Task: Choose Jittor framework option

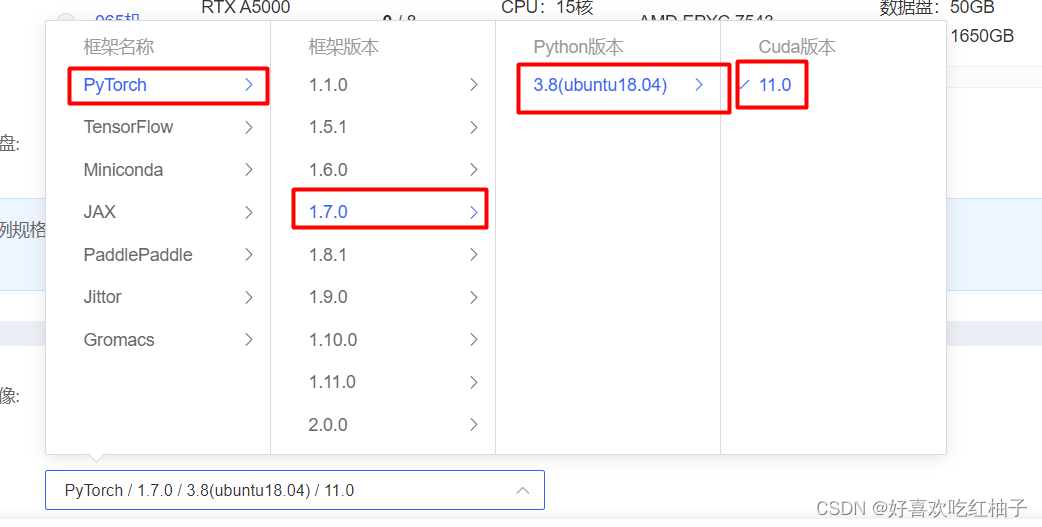Action: tap(158, 297)
